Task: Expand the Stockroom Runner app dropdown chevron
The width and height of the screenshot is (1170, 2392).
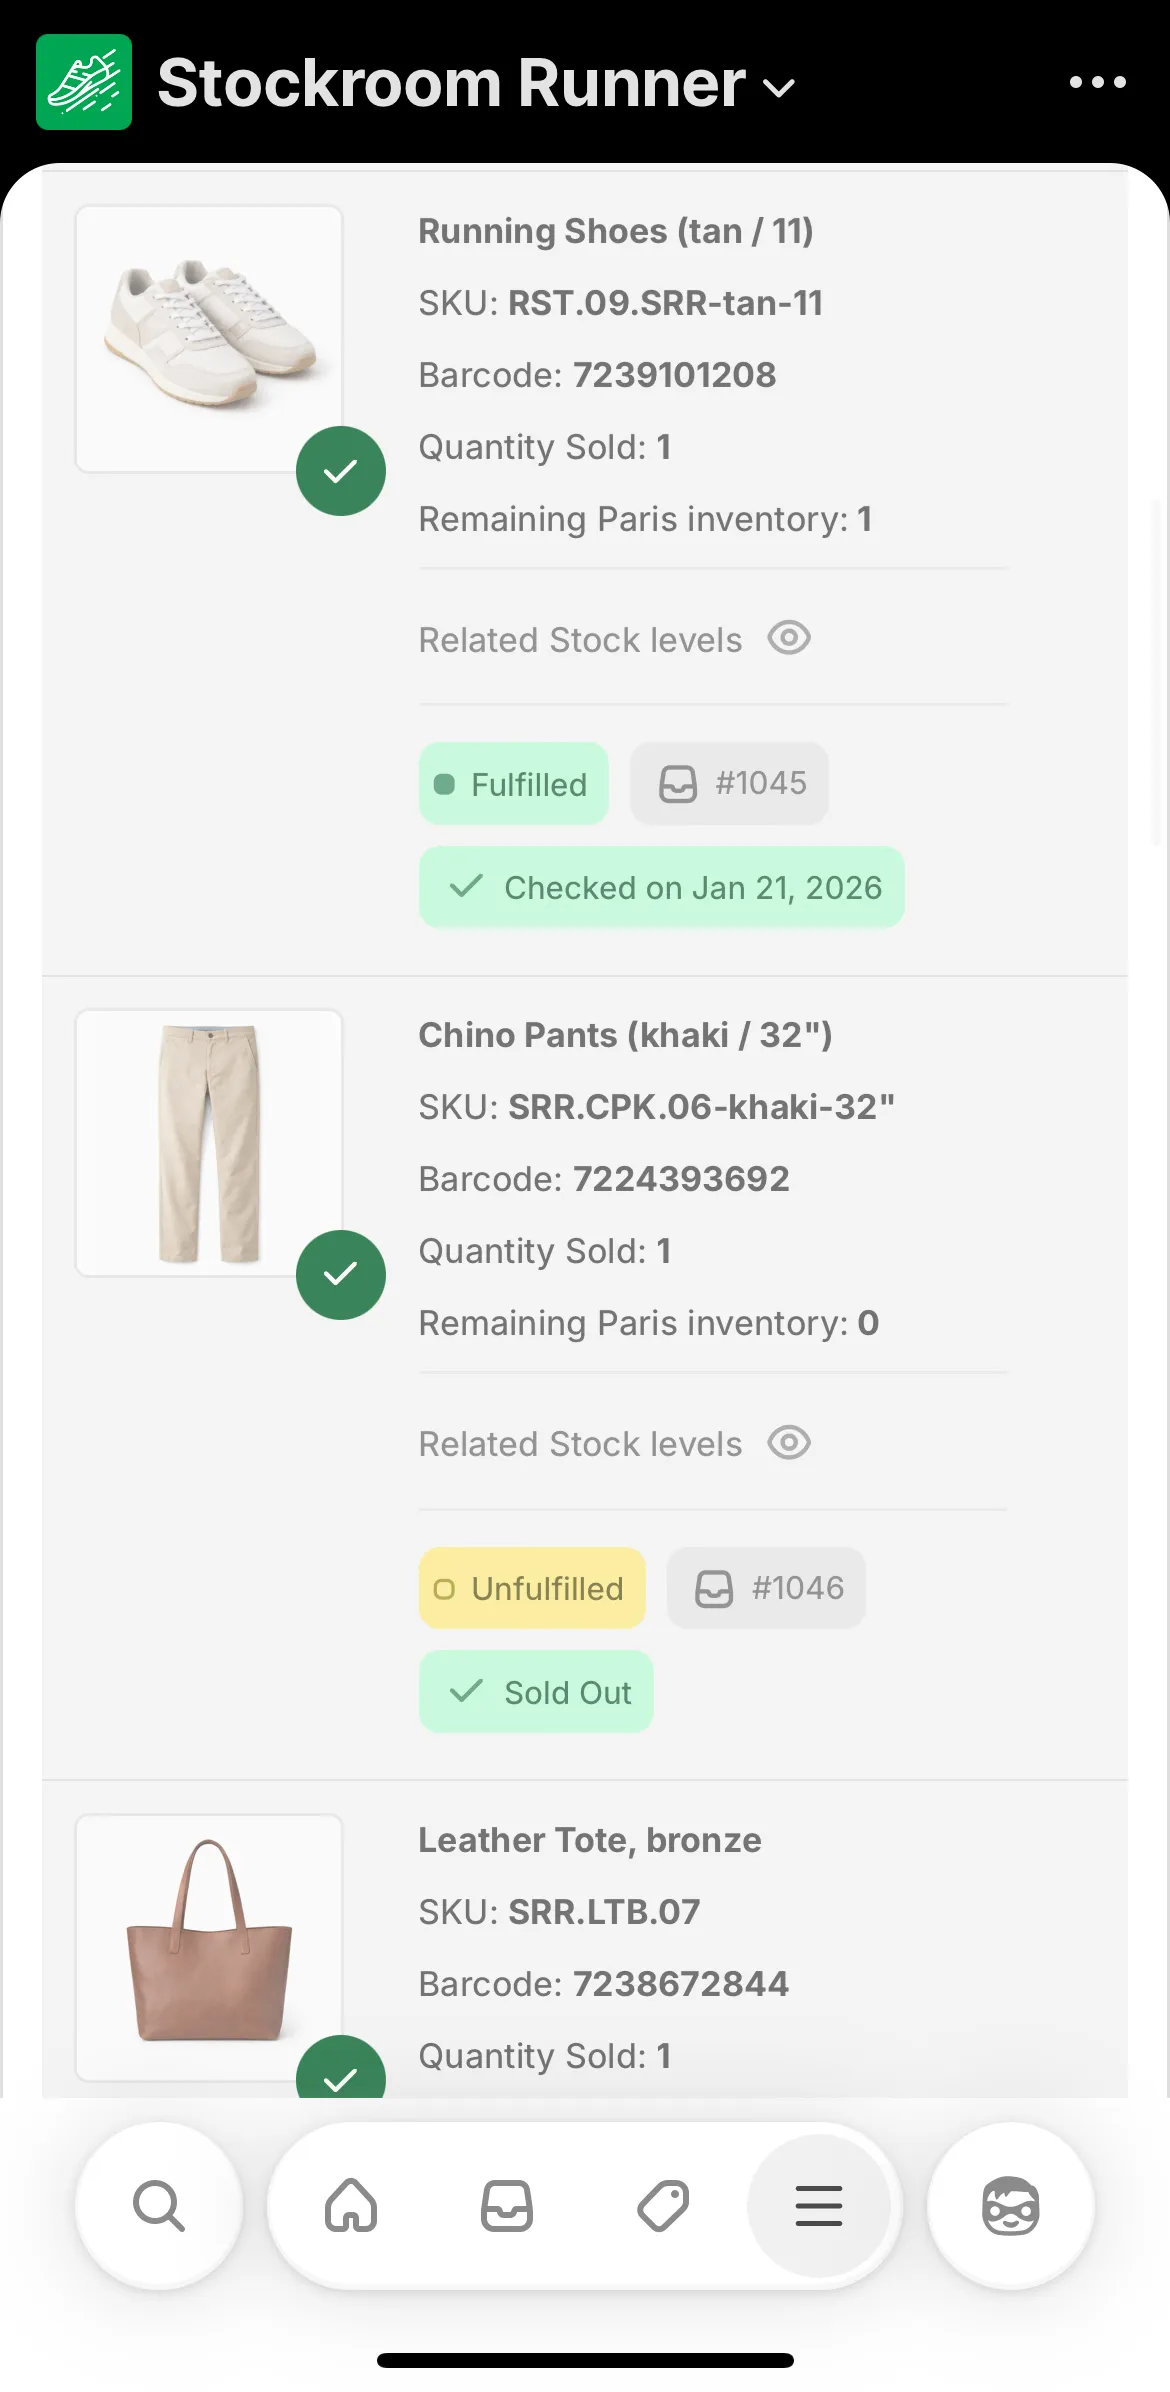Action: coord(779,88)
